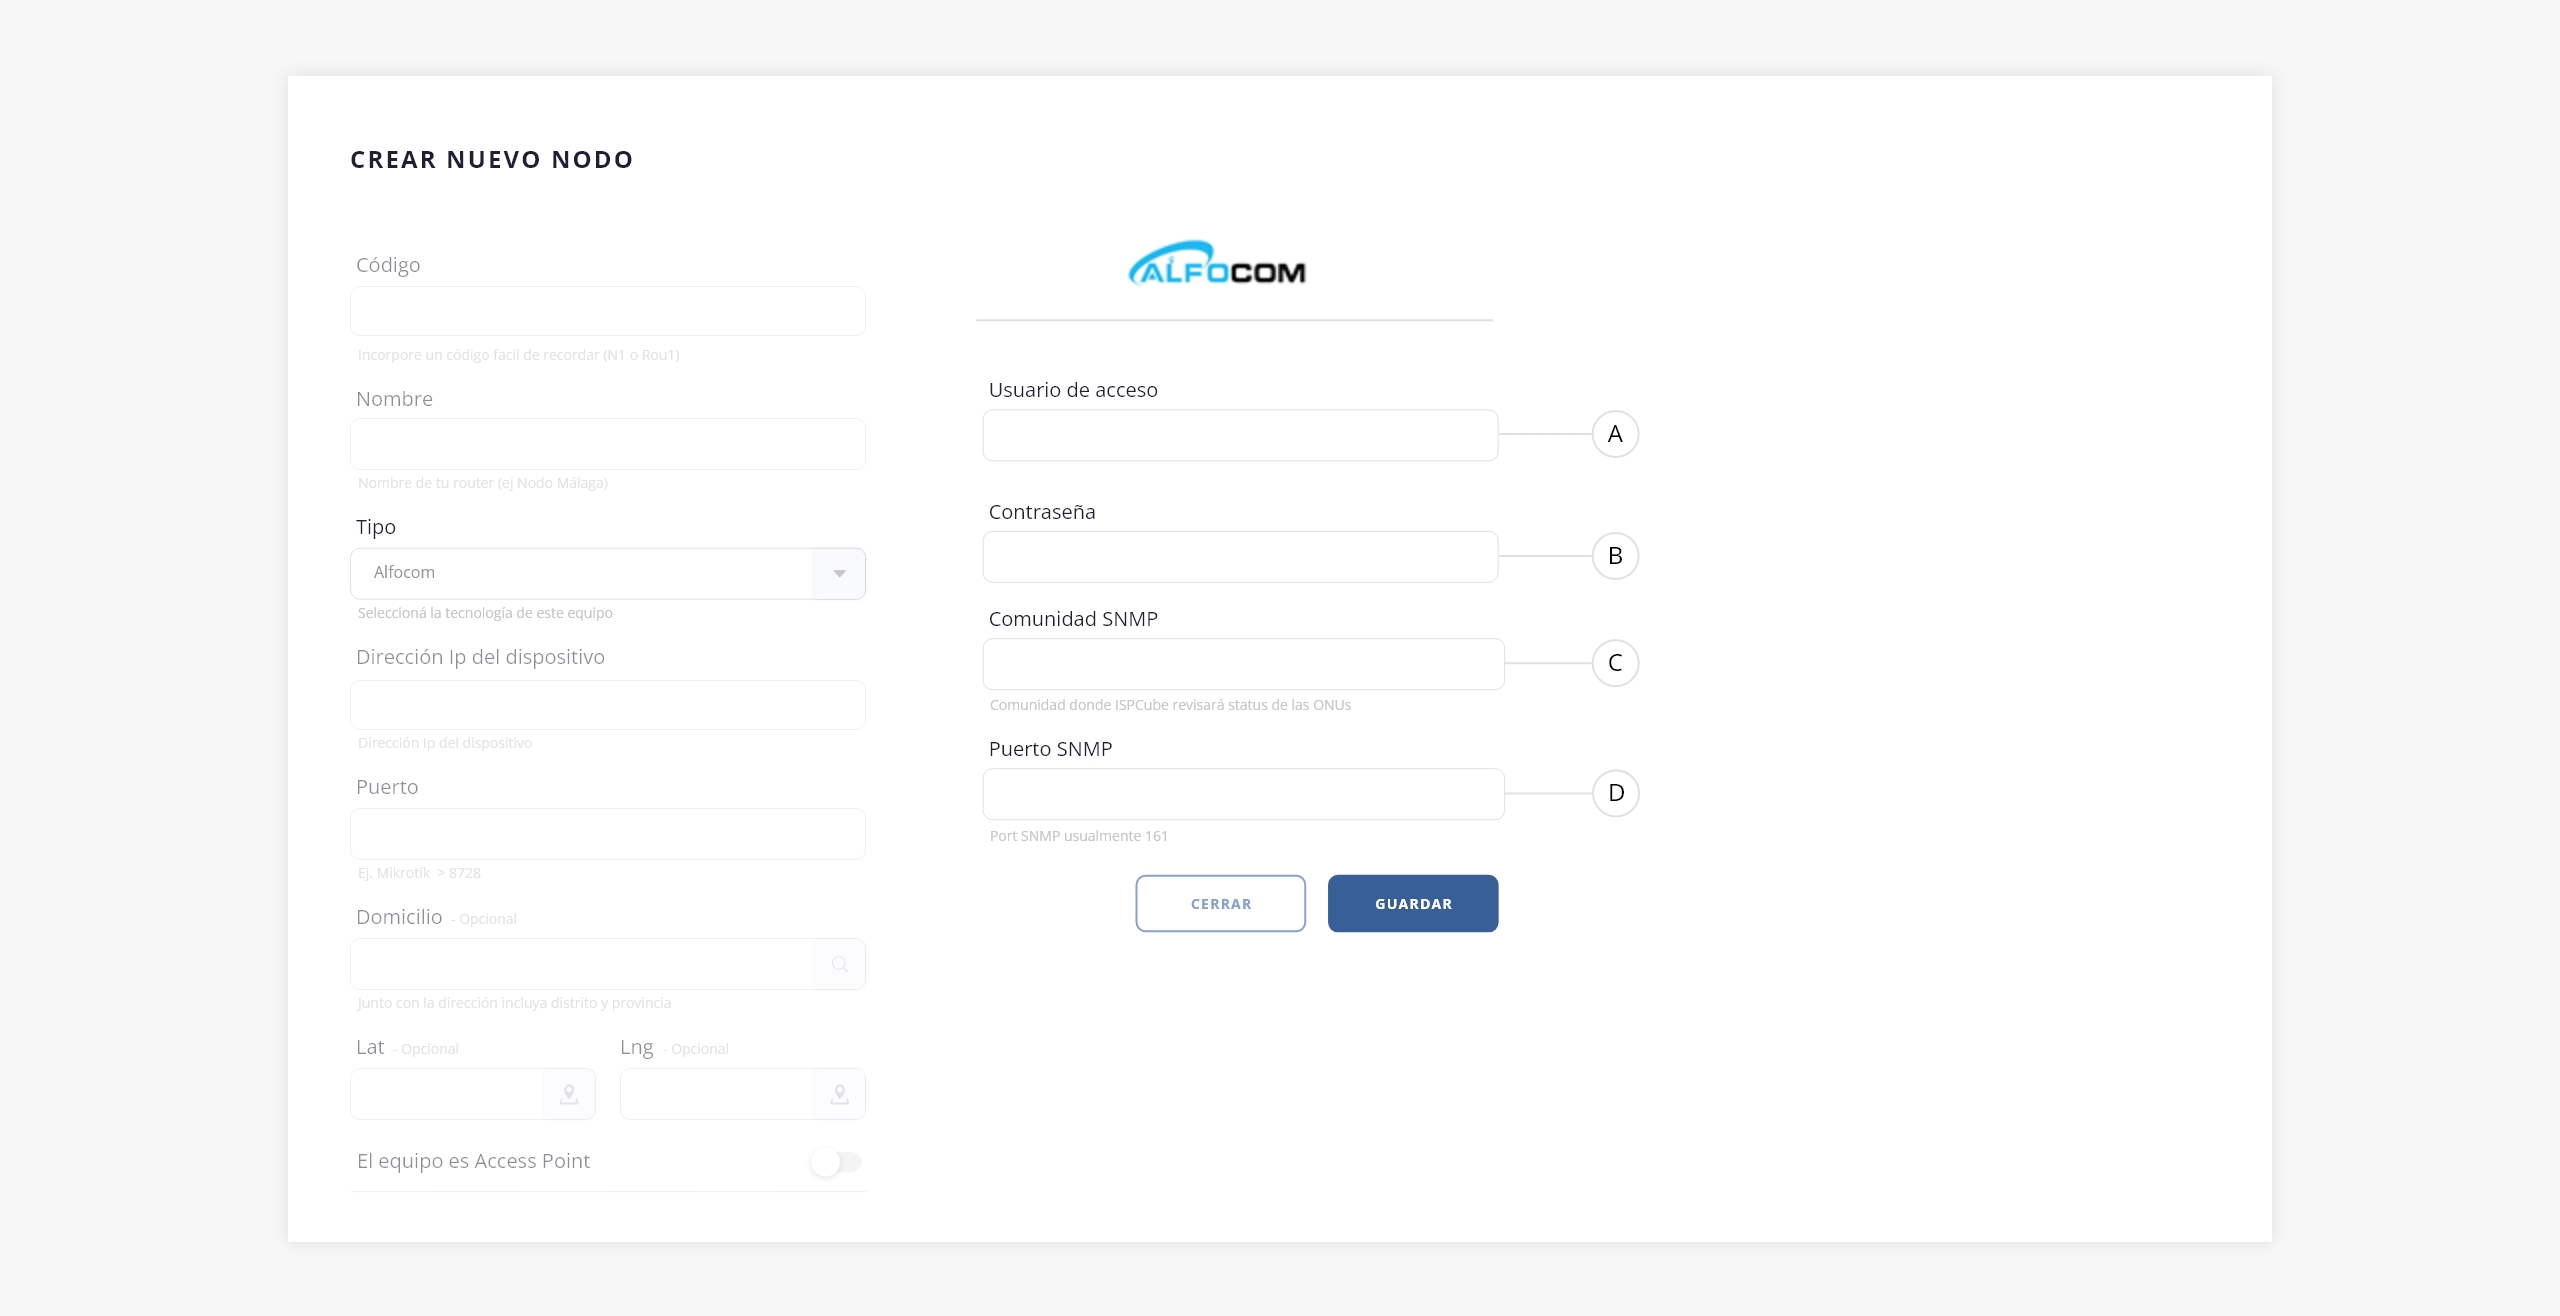The height and width of the screenshot is (1316, 2560).
Task: Click the Puerto SNMP input field
Action: 1242,794
